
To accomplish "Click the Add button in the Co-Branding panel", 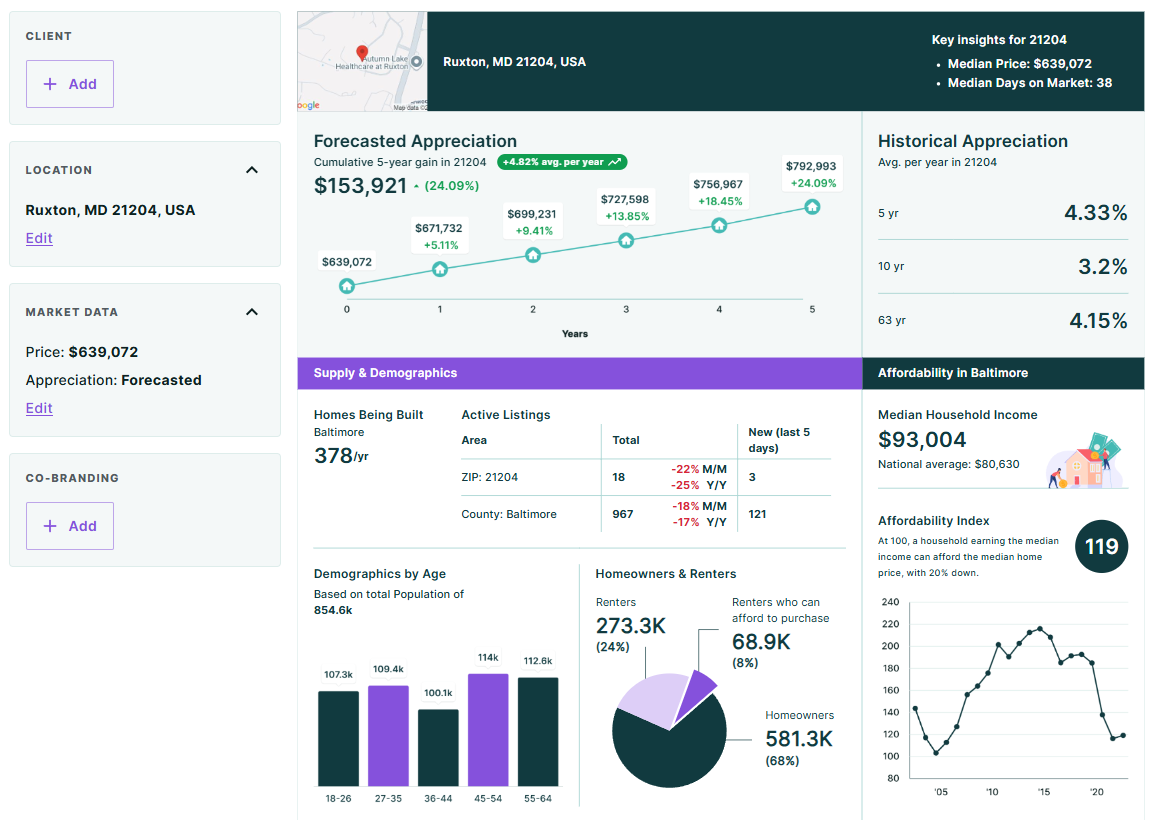I will pyautogui.click(x=69, y=525).
